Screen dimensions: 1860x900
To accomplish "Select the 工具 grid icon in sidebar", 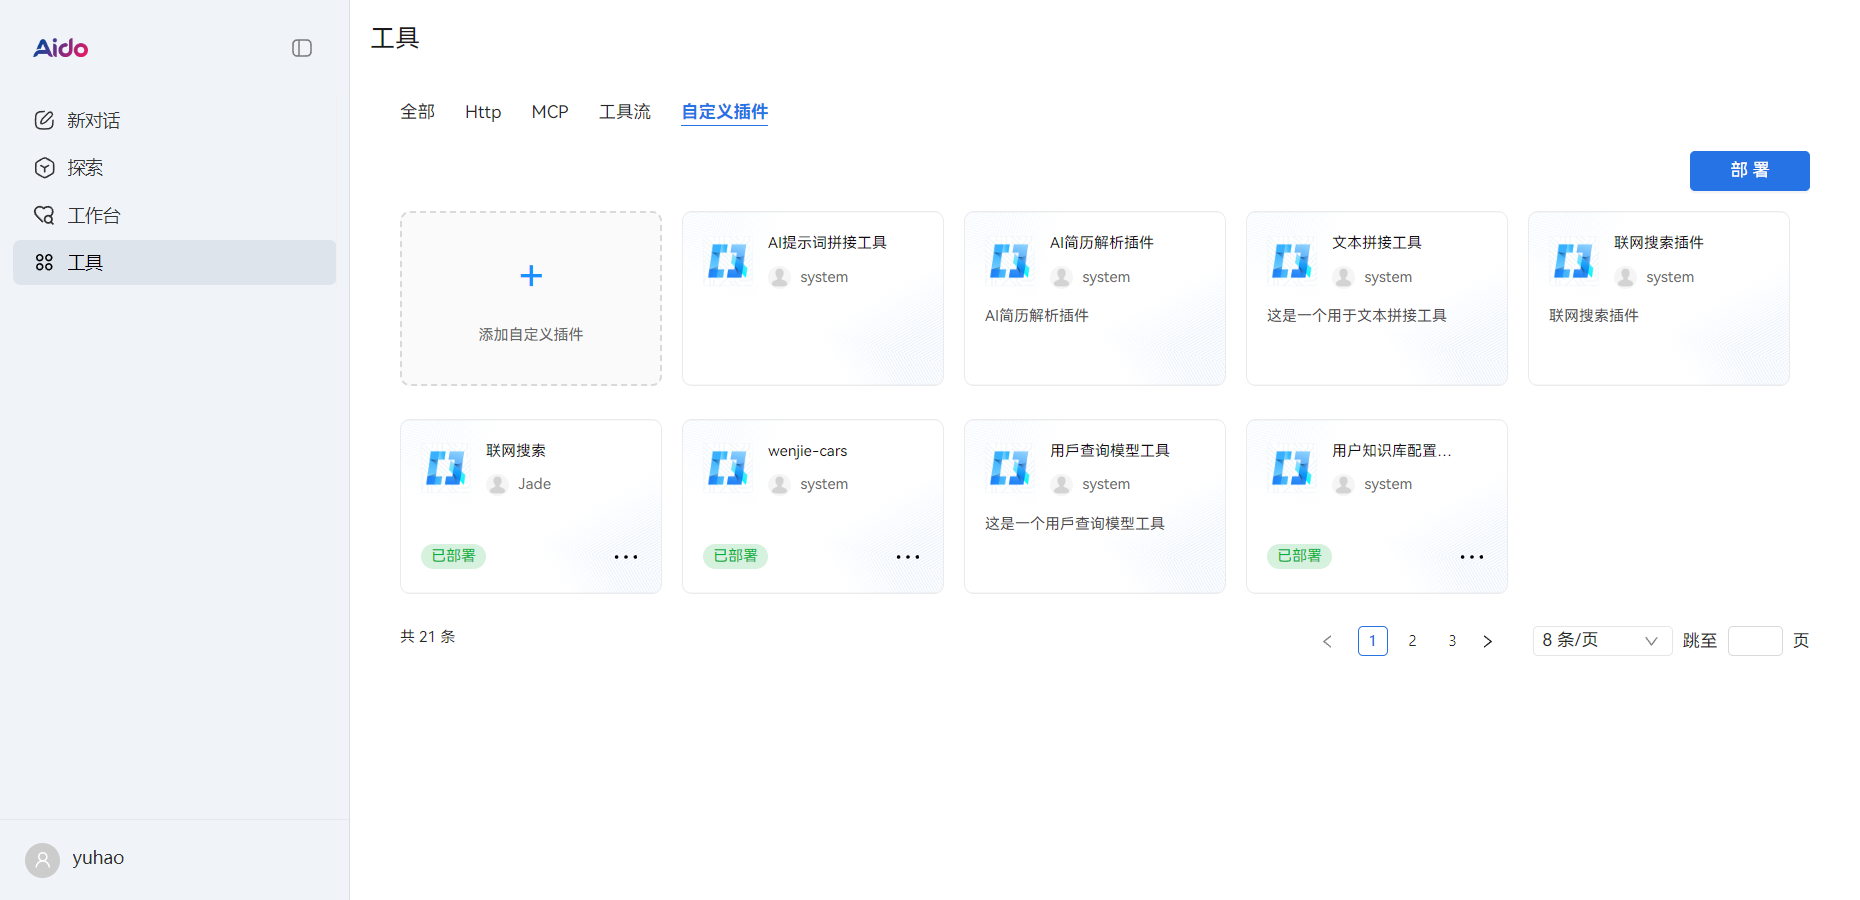I will [45, 262].
